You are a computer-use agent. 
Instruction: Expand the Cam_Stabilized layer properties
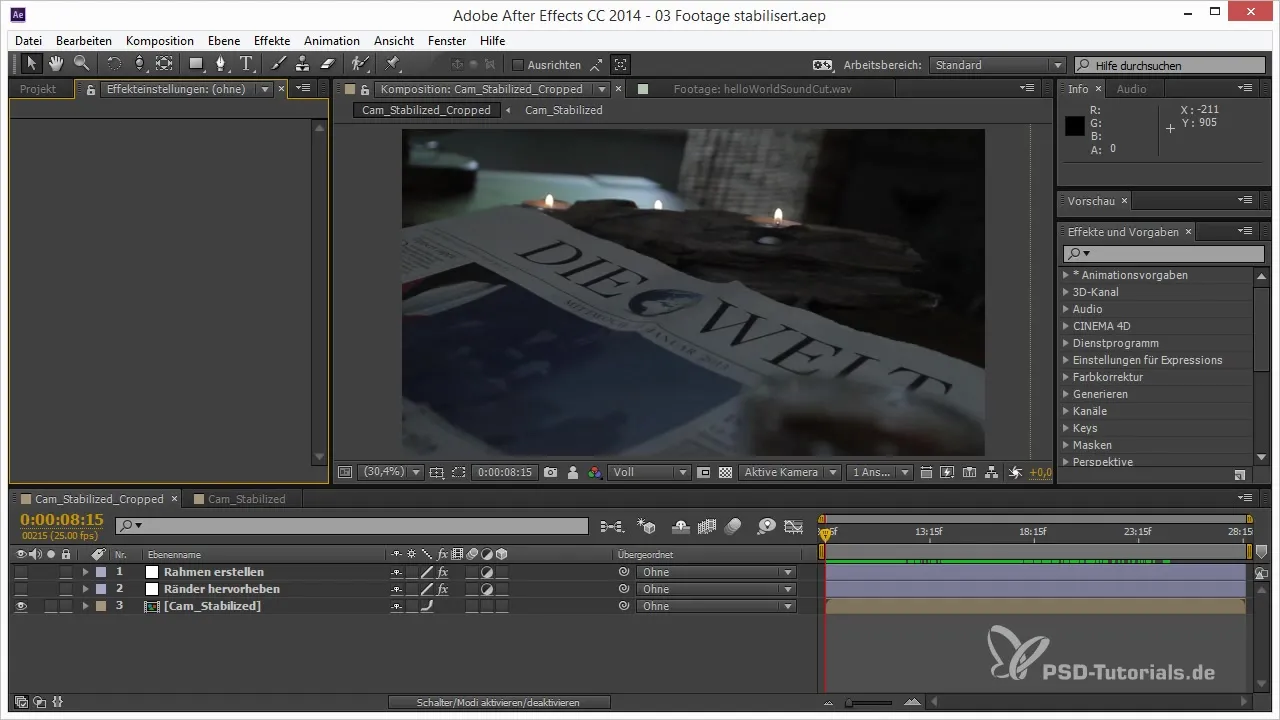85,606
